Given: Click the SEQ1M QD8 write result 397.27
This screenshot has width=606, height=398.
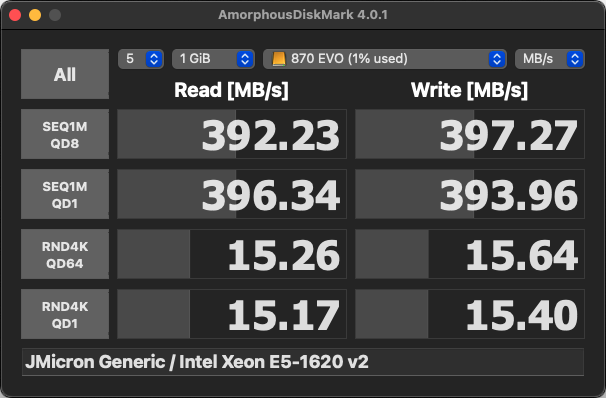Looking at the screenshot, I should coord(470,134).
